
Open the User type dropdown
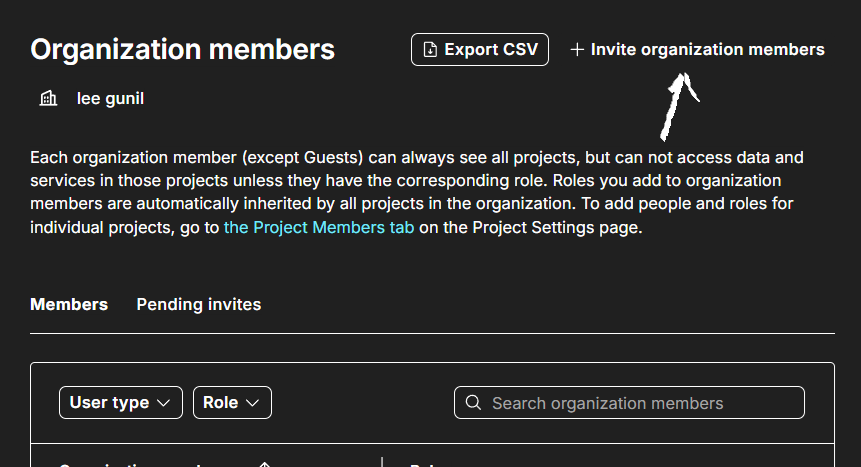121,403
